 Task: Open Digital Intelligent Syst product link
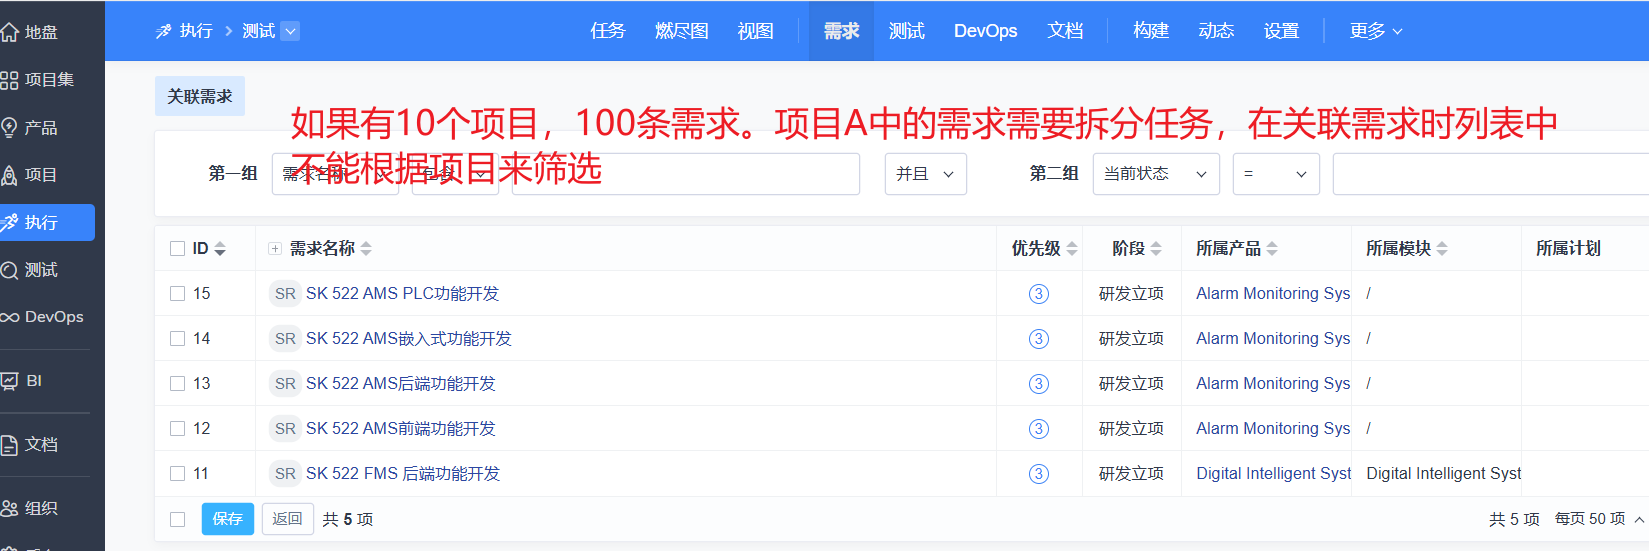pyautogui.click(x=1273, y=473)
